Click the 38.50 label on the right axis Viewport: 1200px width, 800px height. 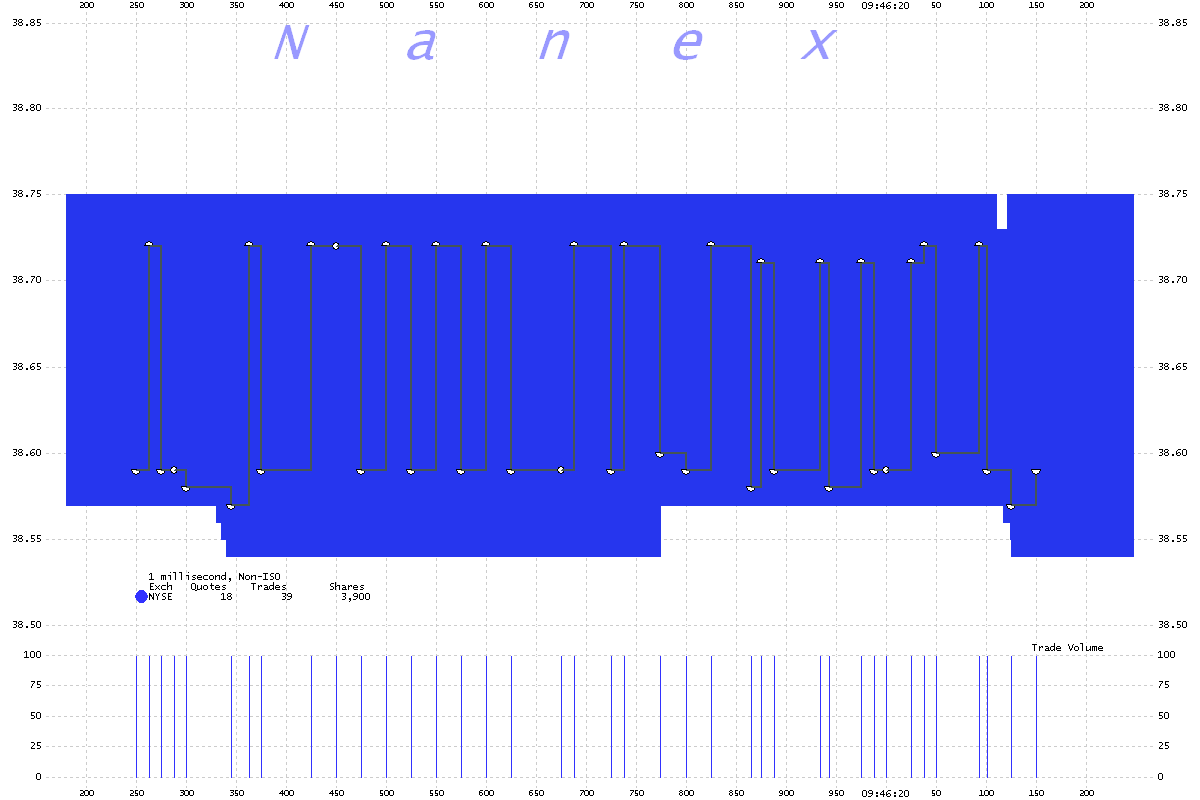coord(1172,625)
